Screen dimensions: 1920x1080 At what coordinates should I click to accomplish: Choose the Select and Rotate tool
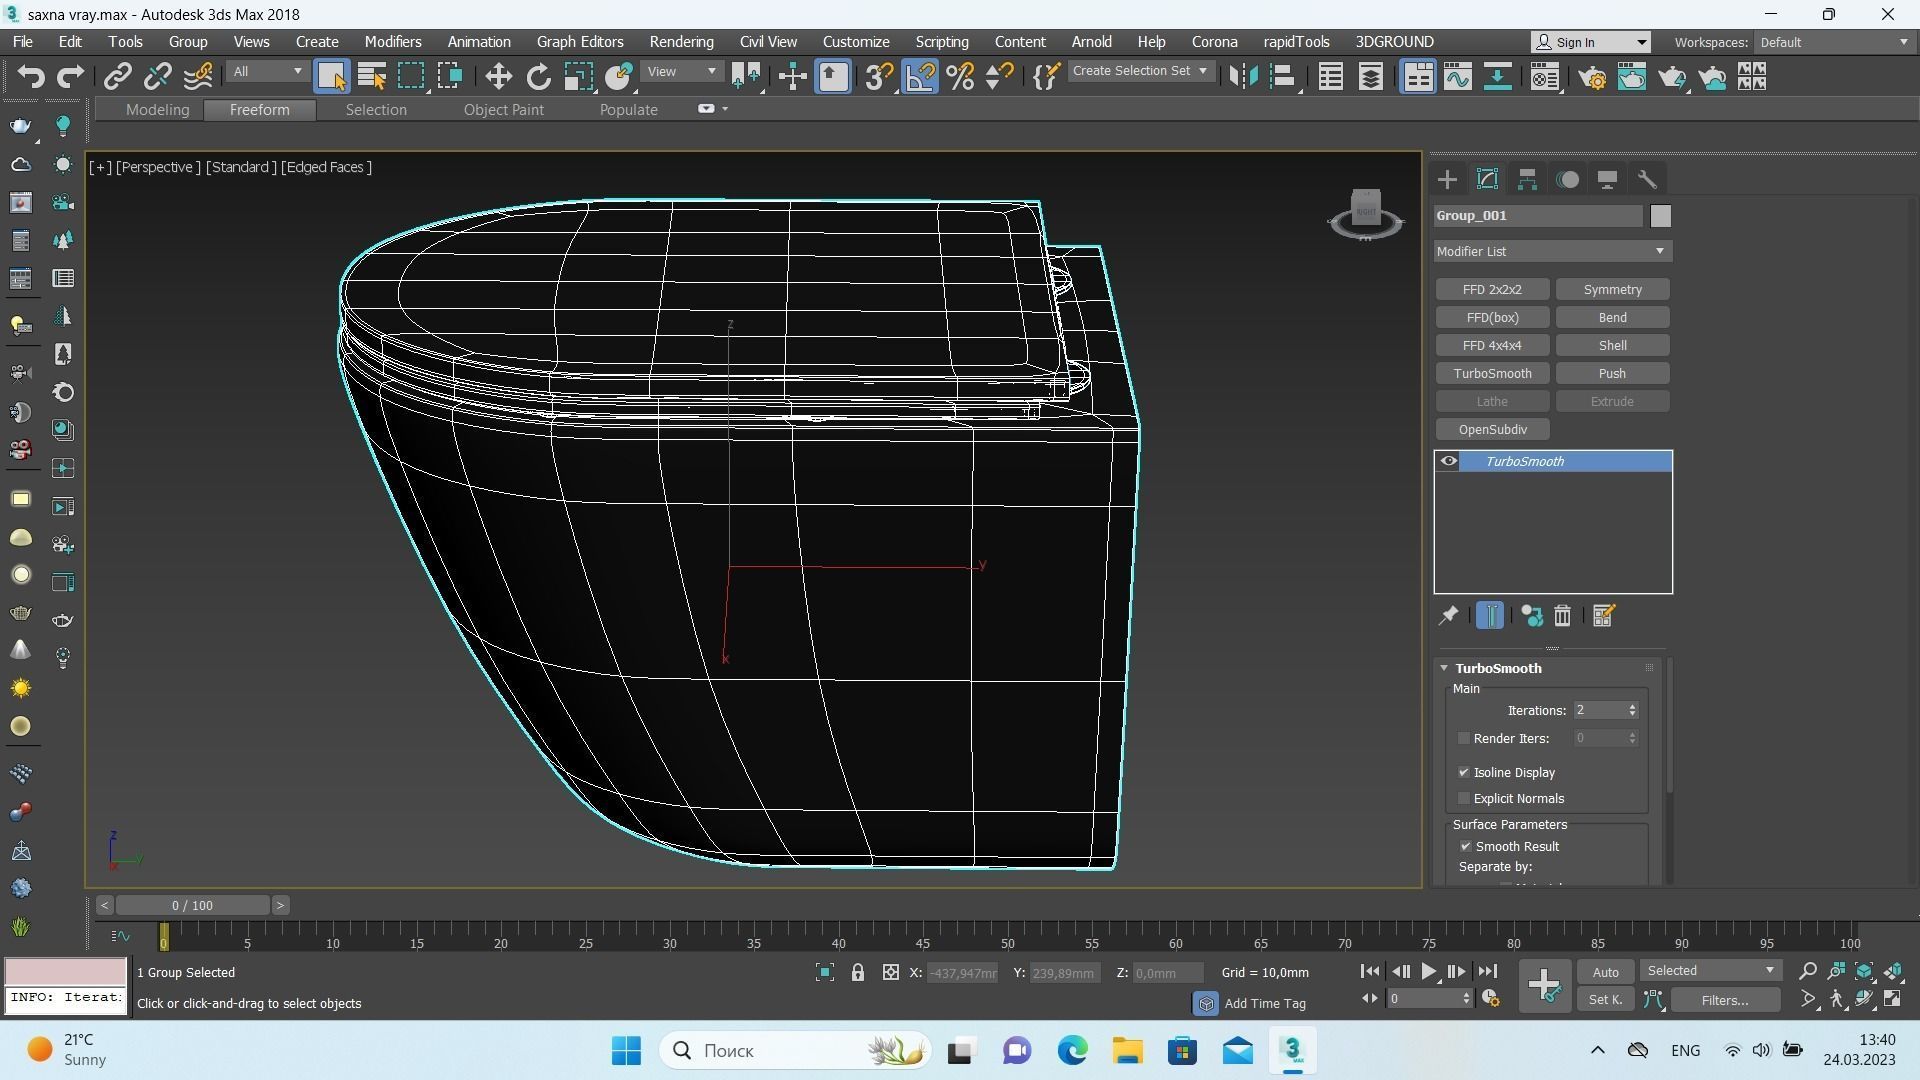click(538, 77)
